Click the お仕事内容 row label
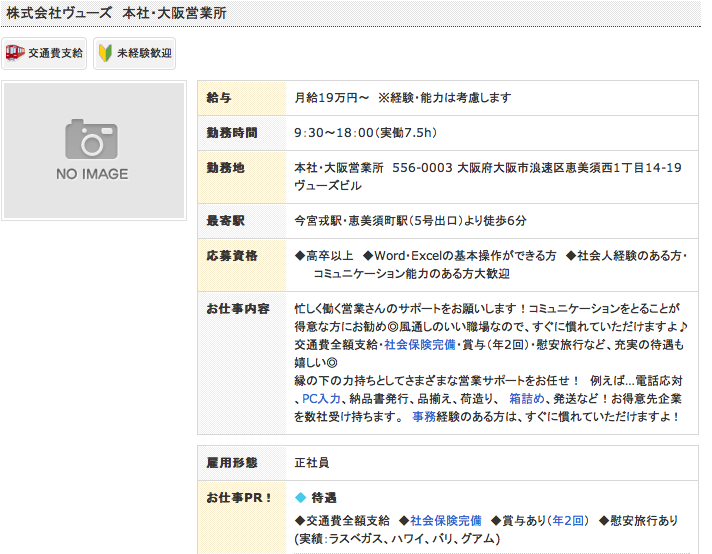 coord(238,309)
